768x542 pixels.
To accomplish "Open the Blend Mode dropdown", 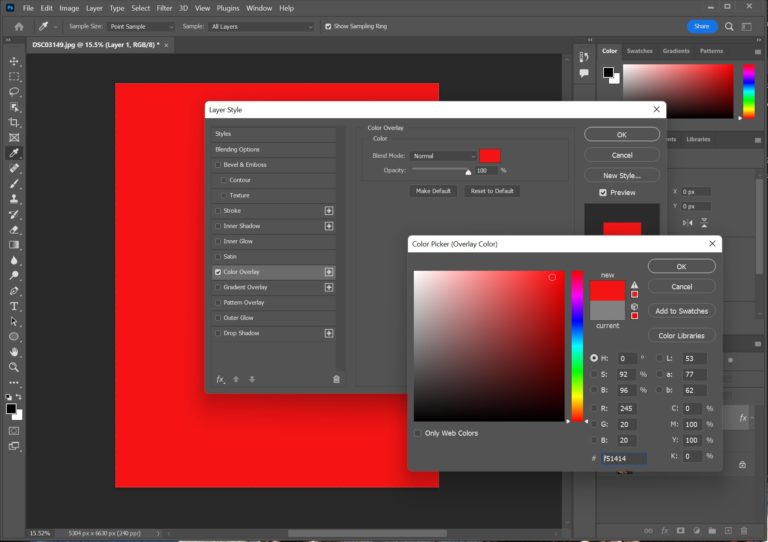I will 444,156.
